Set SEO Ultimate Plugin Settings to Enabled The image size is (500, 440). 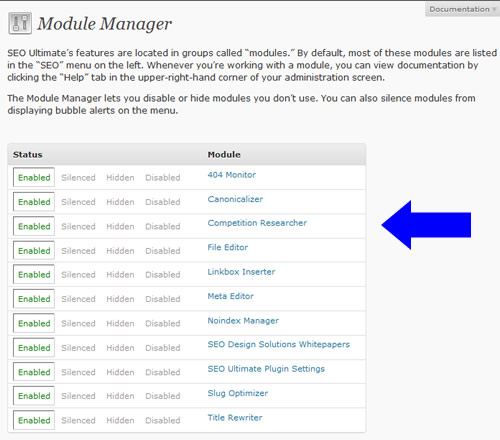[34, 372]
